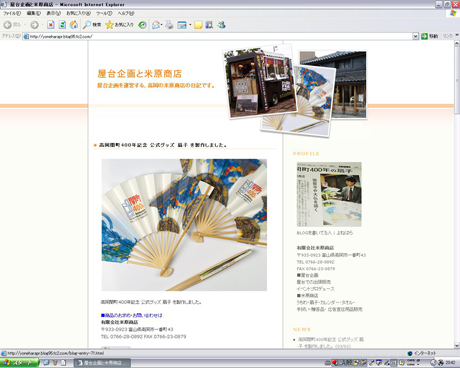Open the Forward button history dropdown arrow
The width and height of the screenshot is (460, 368).
(x=42, y=25)
